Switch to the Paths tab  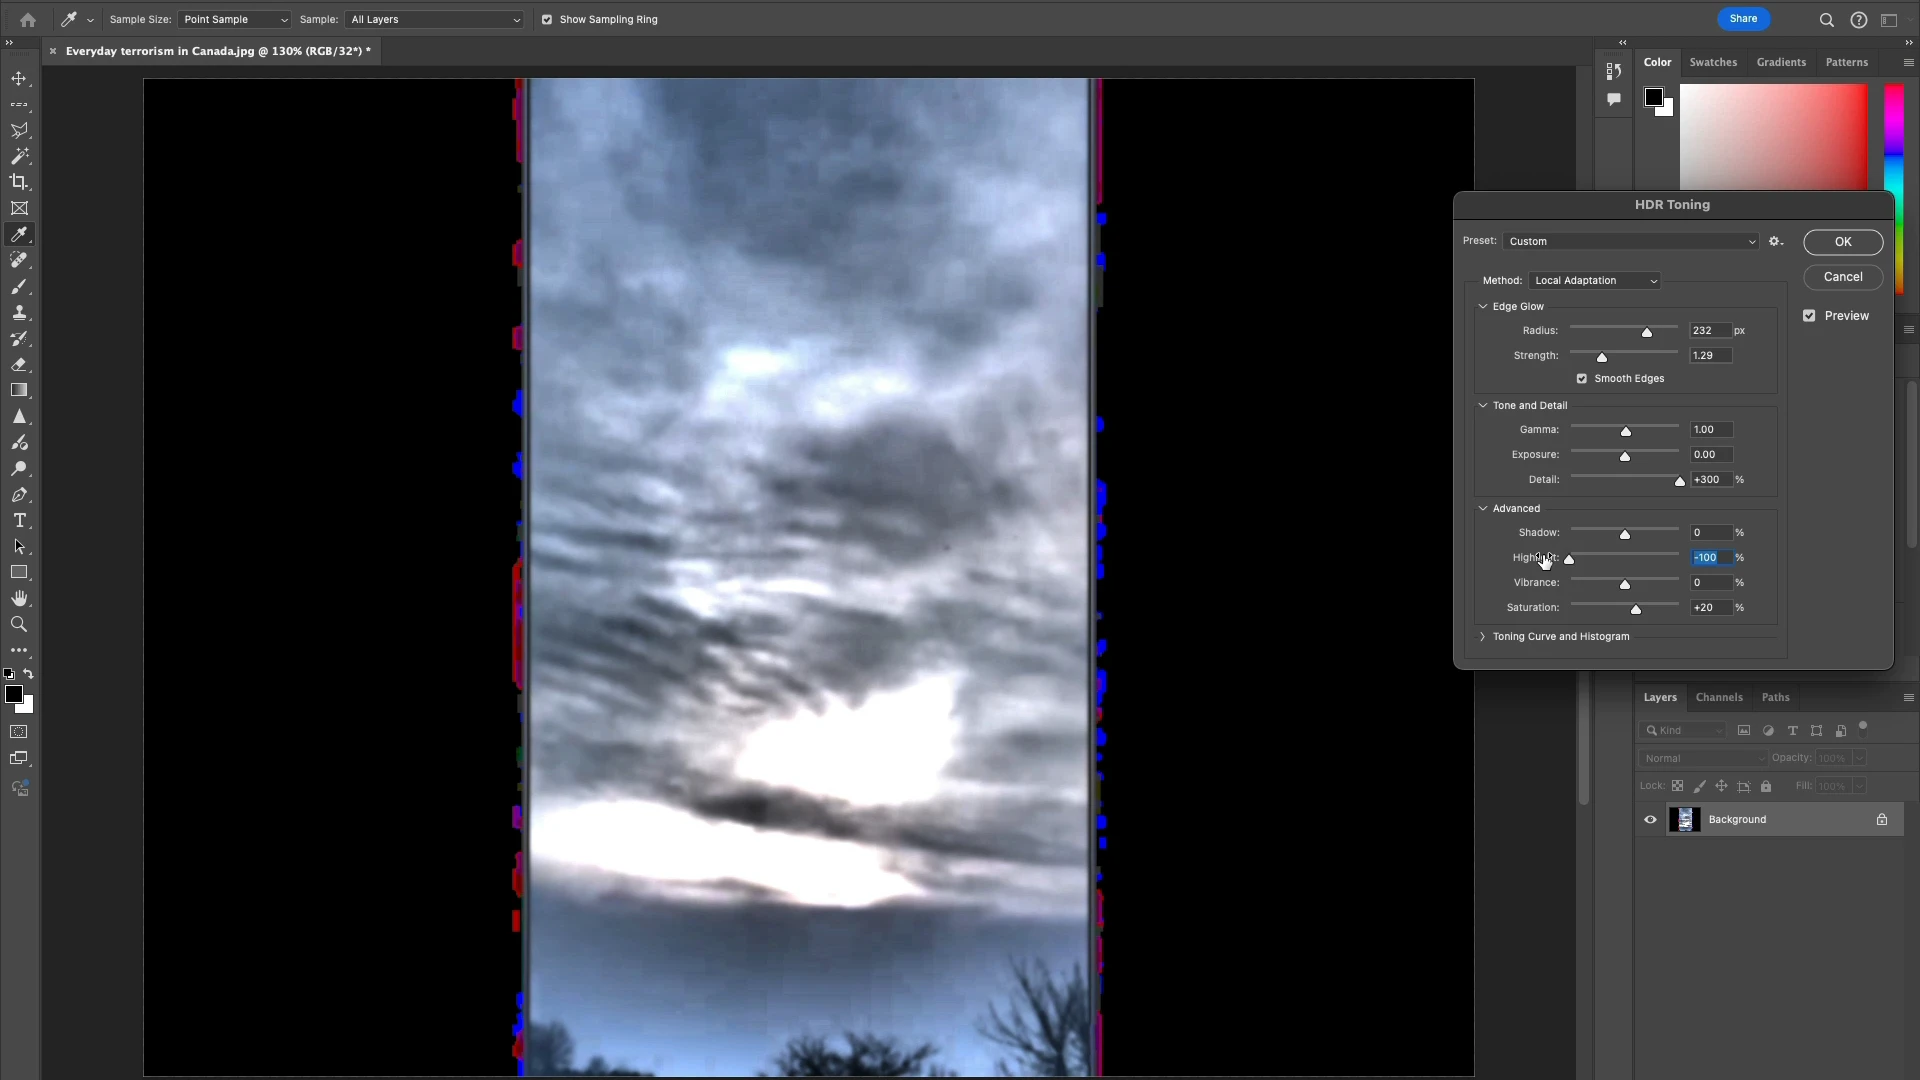click(x=1775, y=697)
